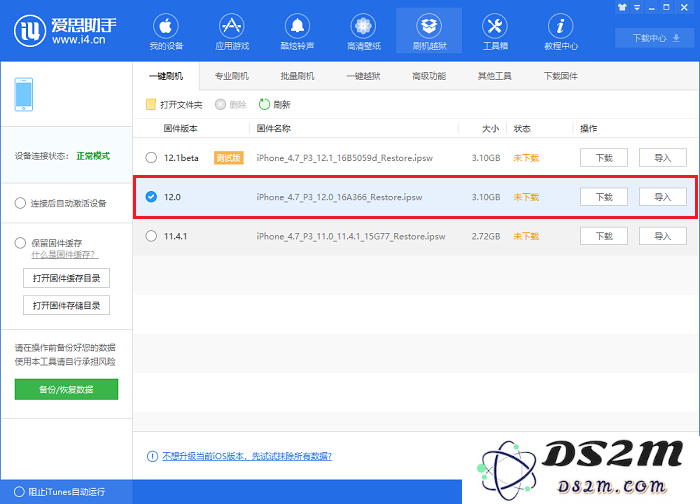700x504 pixels.
Task: Toggle 连接后自动激活设备 option
Action: [20, 203]
